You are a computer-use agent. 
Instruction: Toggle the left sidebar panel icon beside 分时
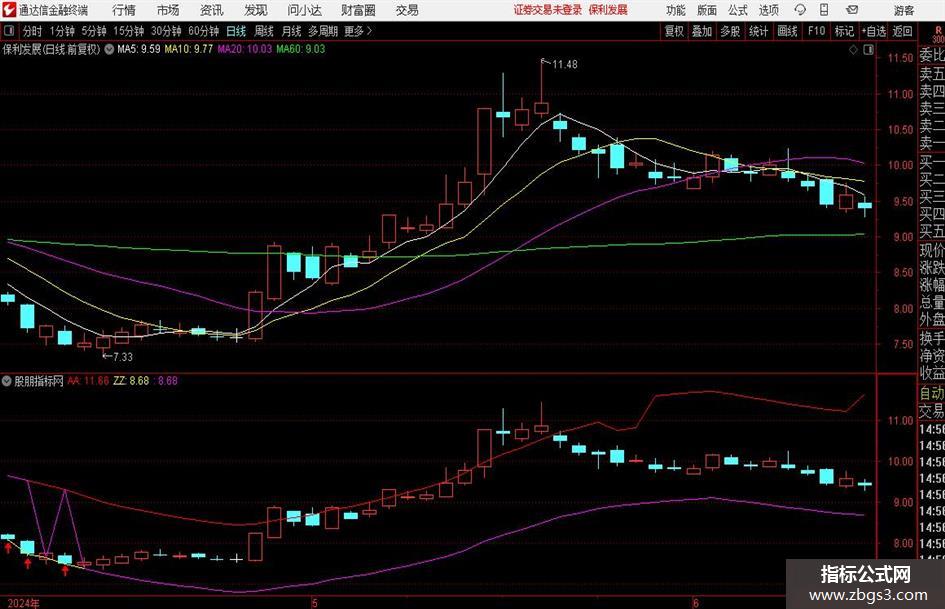9,31
